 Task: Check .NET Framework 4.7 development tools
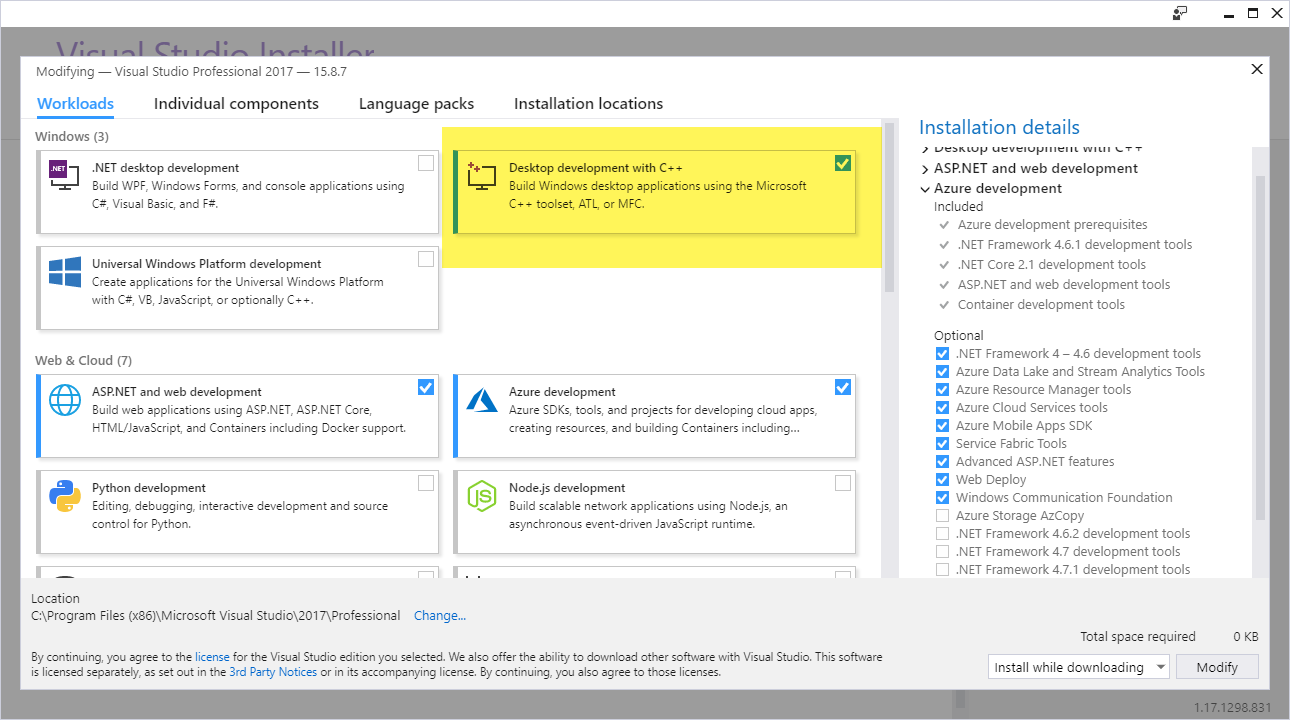(x=942, y=552)
